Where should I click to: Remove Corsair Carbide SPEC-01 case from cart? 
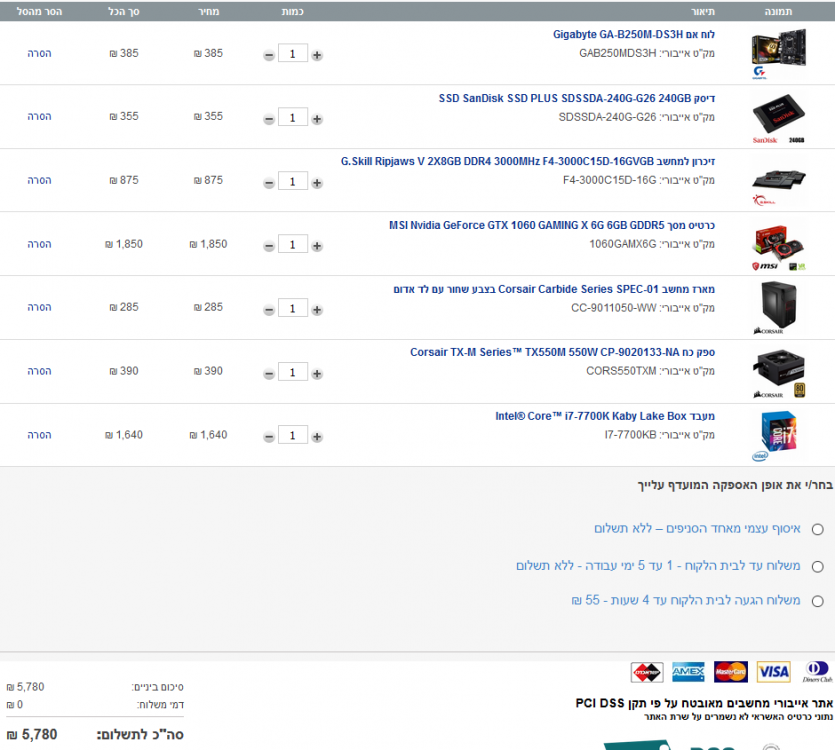[39, 307]
